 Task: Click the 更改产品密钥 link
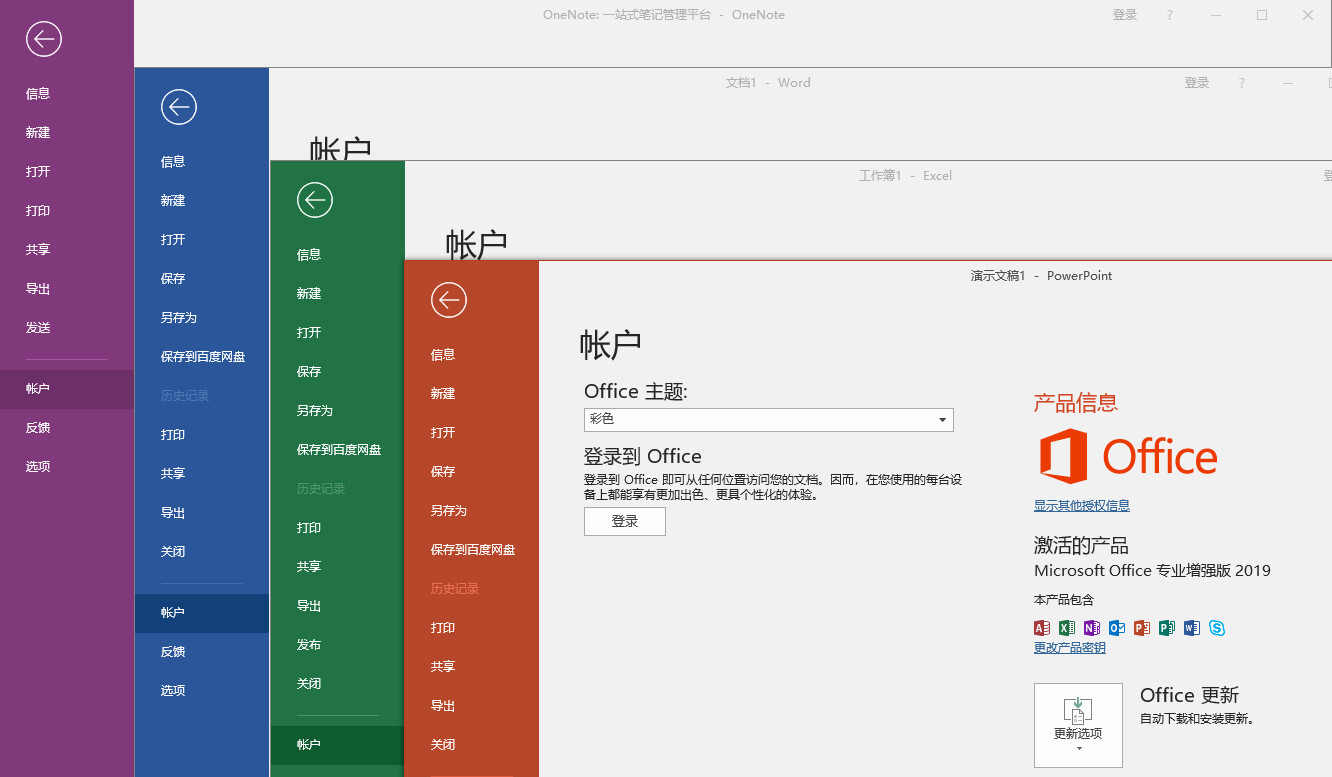coord(1070,648)
